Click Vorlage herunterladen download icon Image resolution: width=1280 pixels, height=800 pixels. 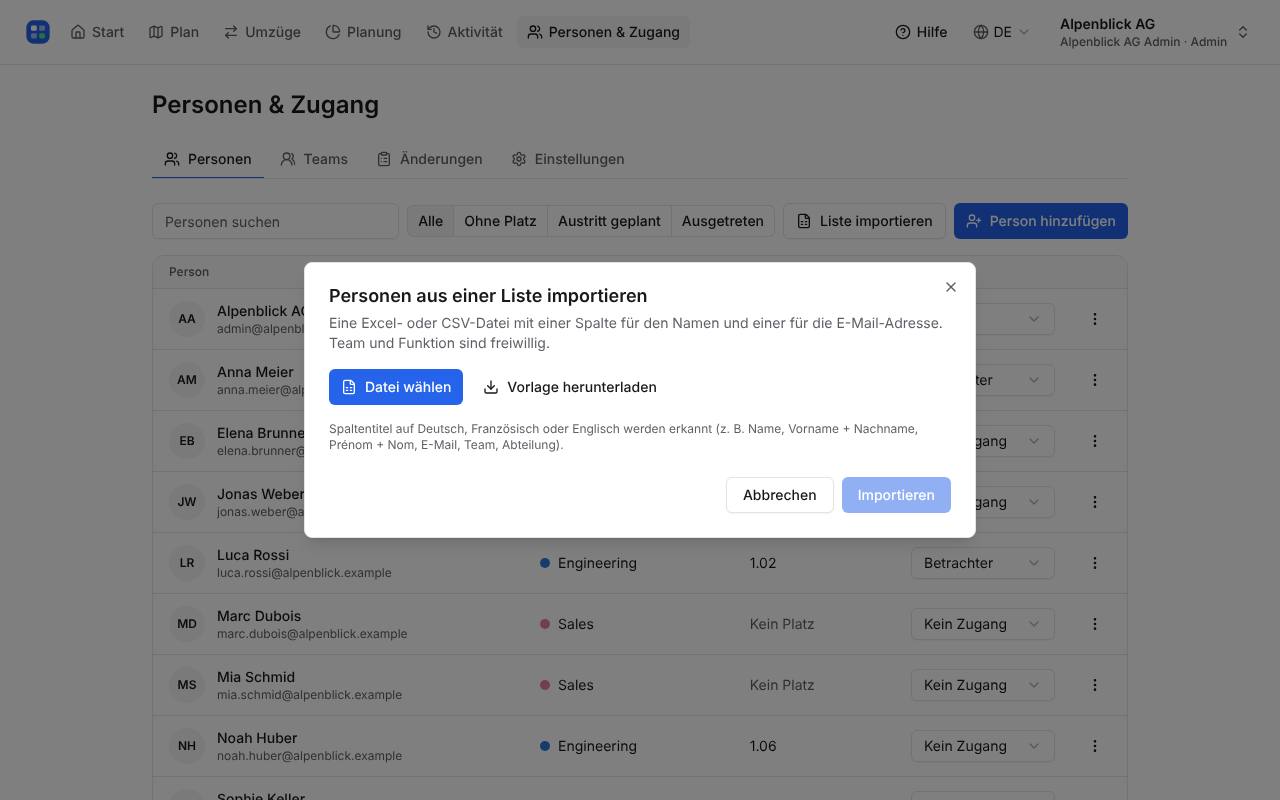click(x=491, y=387)
